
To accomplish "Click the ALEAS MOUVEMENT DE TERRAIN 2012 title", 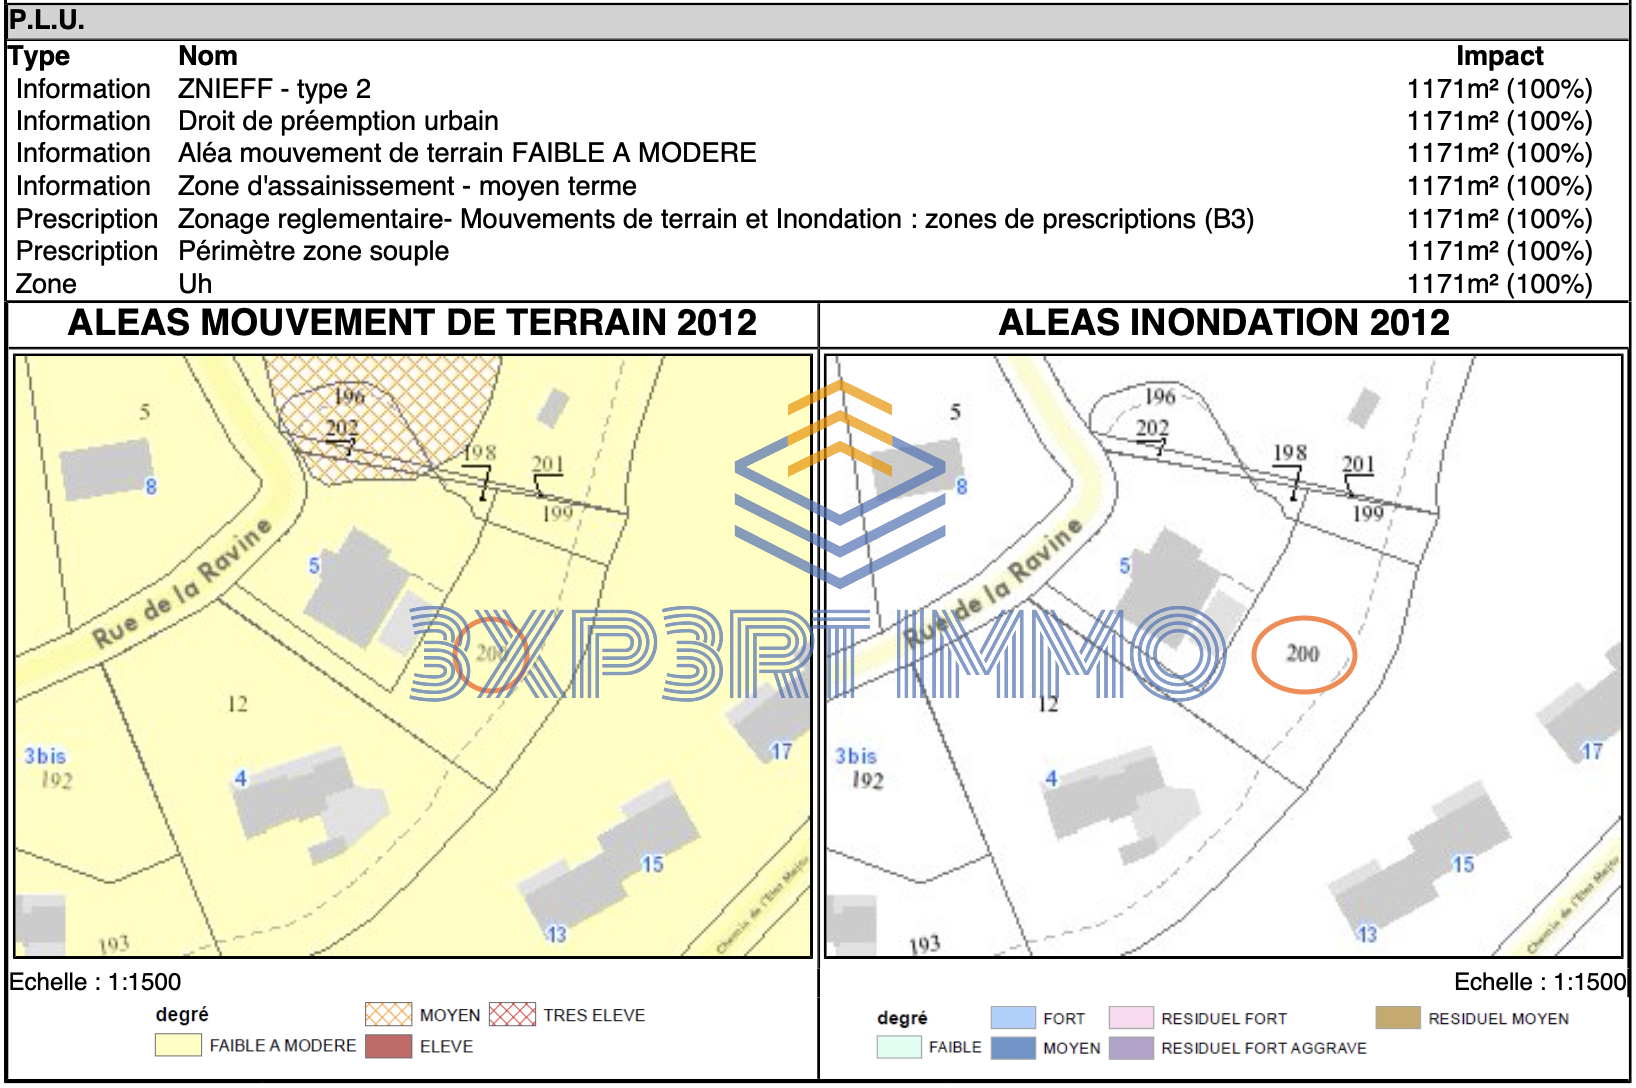I will [412, 323].
